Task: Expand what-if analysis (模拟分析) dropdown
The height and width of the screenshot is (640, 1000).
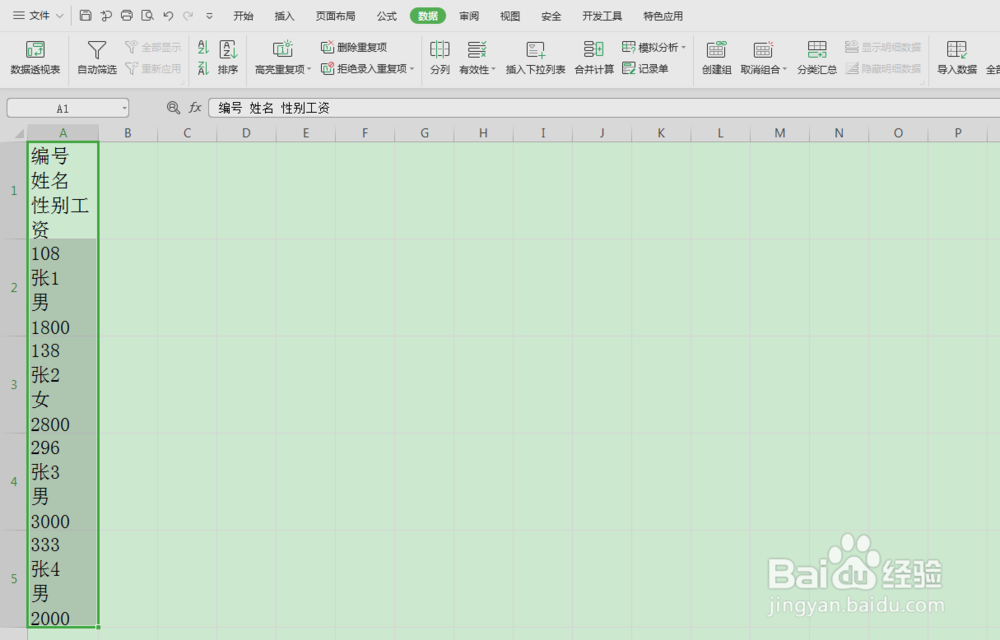Action: (683, 48)
